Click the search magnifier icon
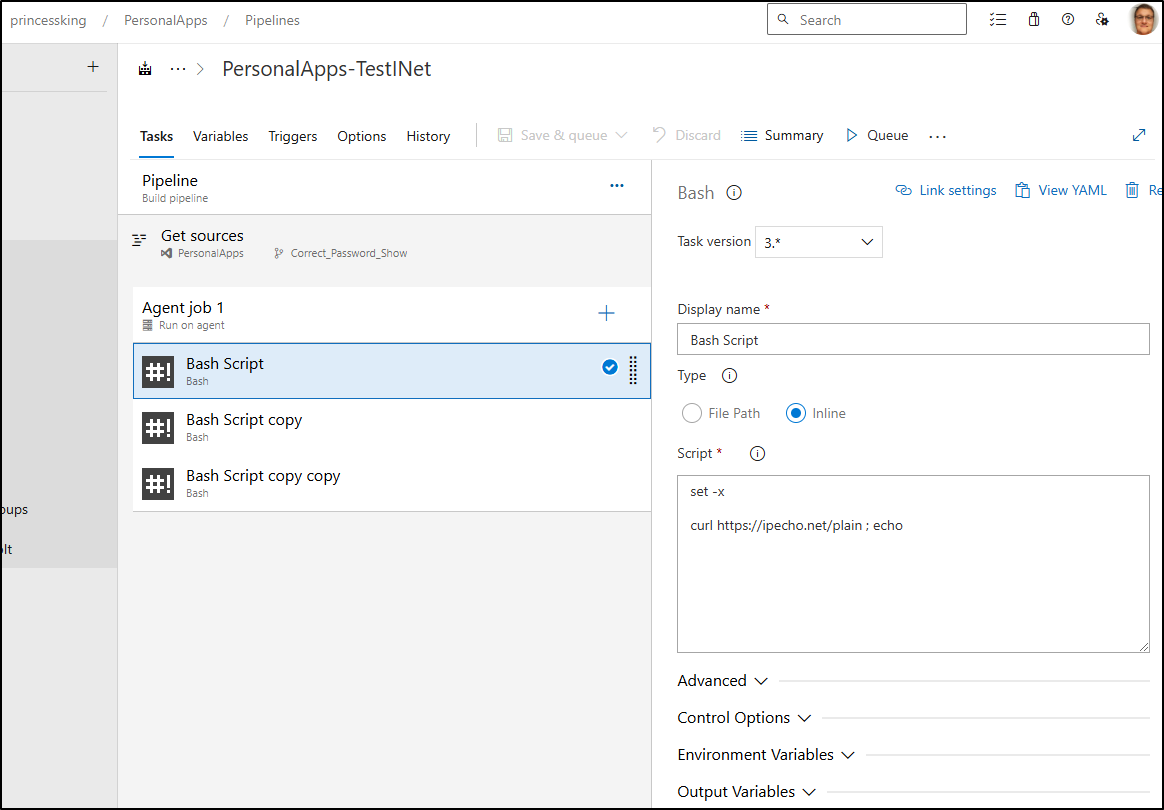Viewport: 1164px width, 810px height. click(782, 19)
